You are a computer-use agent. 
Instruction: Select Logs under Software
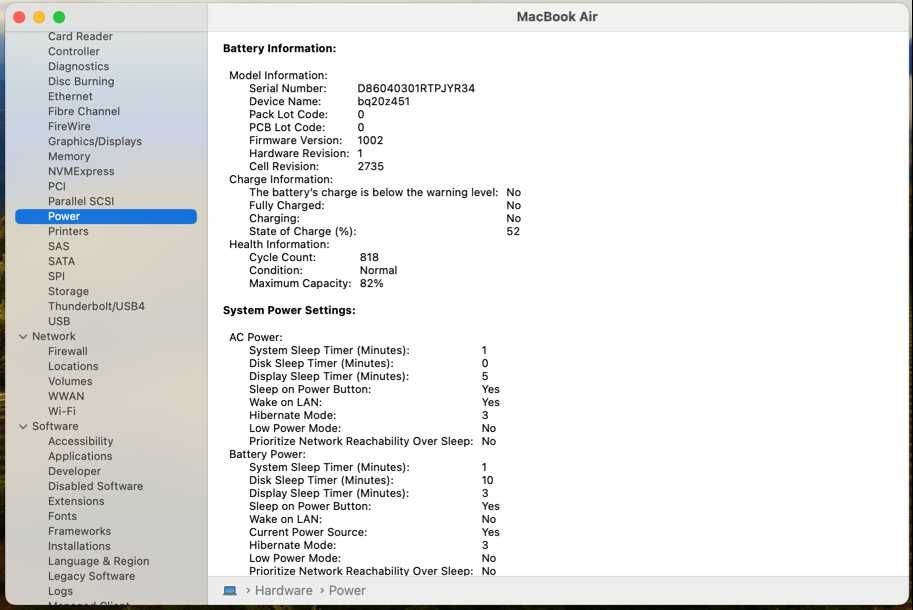coord(60,591)
